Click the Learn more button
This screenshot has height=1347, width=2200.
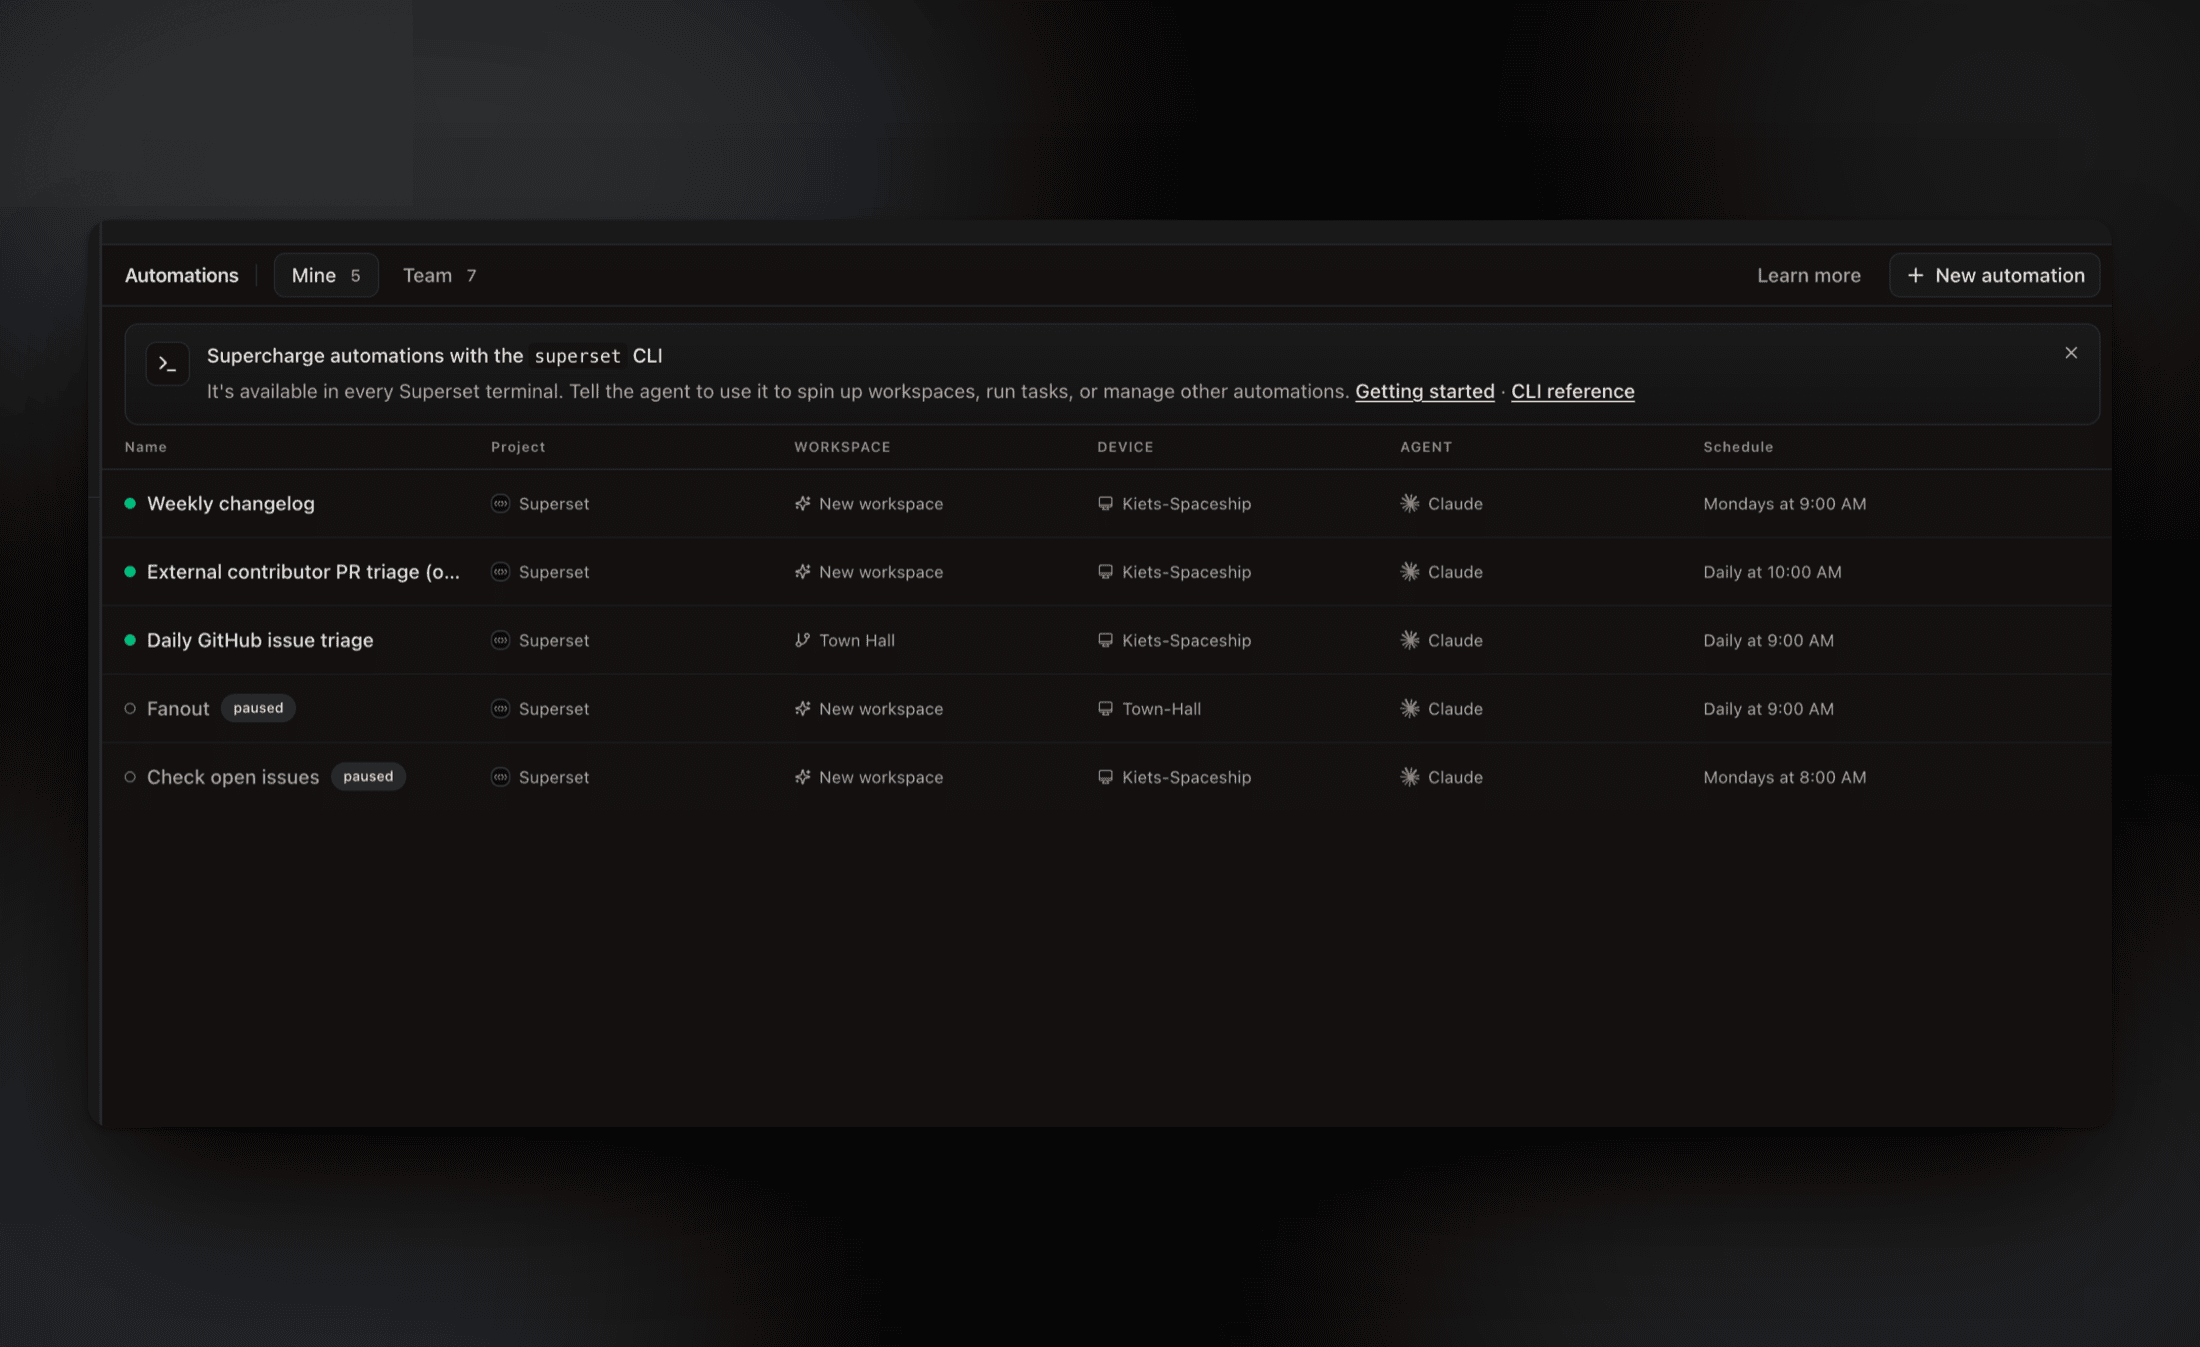tap(1809, 275)
